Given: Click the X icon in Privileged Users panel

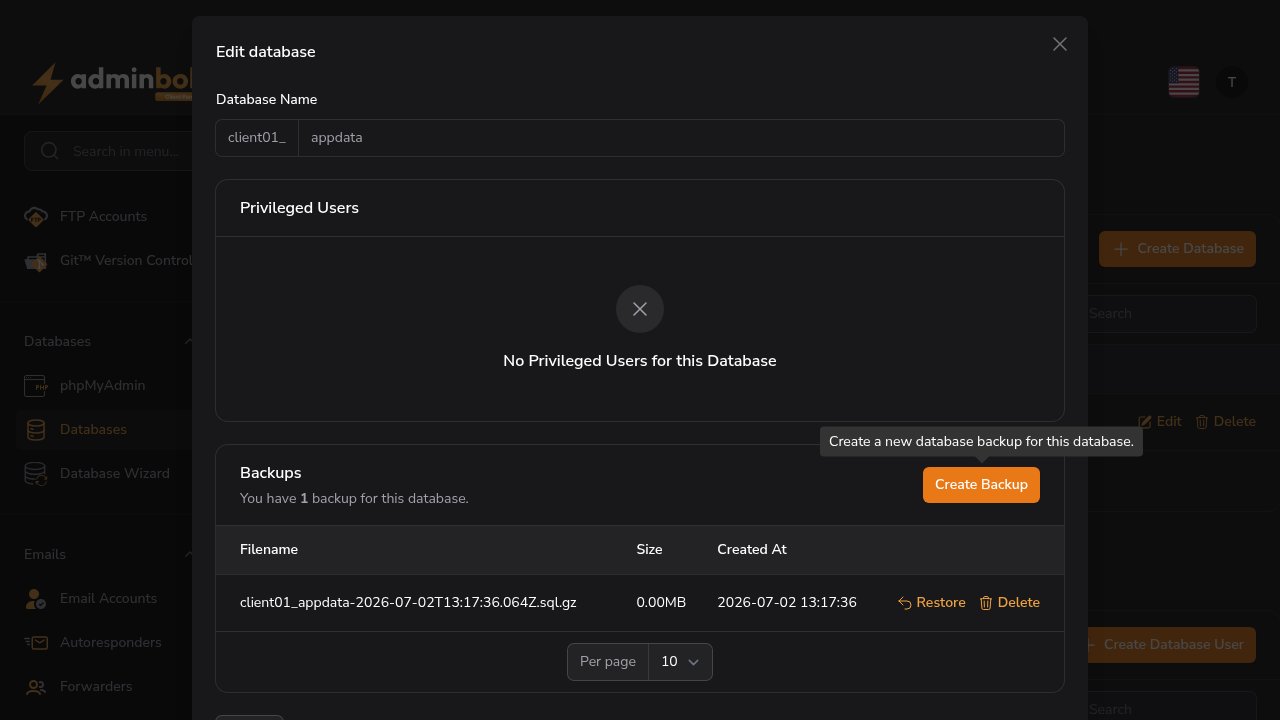Looking at the screenshot, I should pyautogui.click(x=640, y=309).
